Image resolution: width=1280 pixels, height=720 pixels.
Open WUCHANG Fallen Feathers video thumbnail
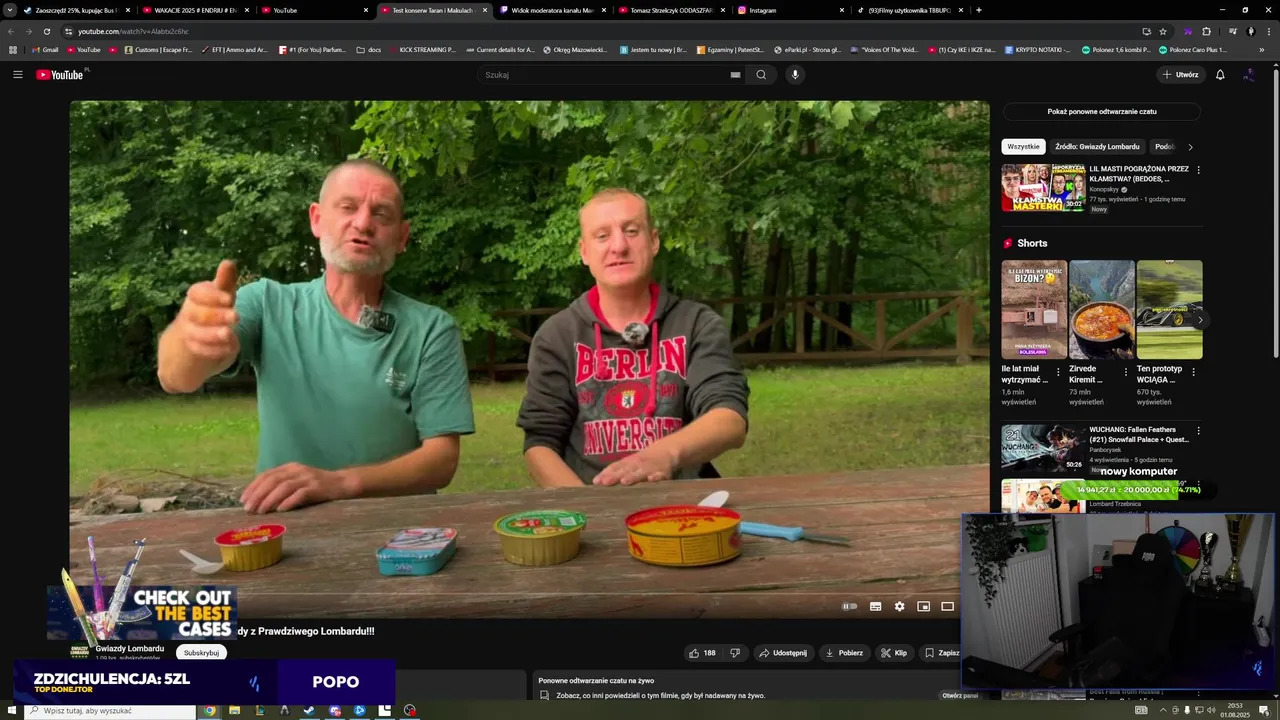pyautogui.click(x=1043, y=448)
